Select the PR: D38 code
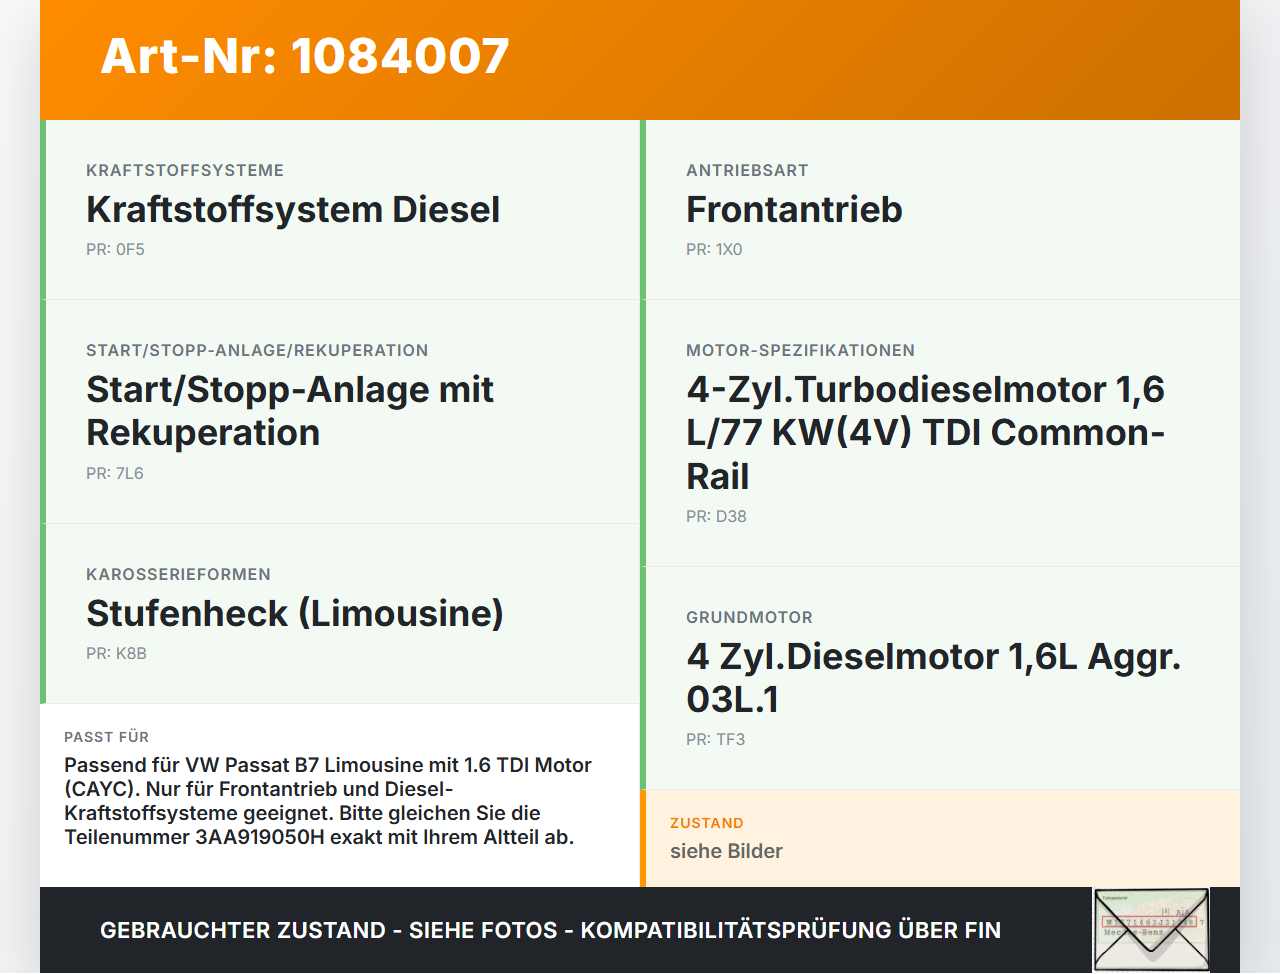This screenshot has height=974, width=1280. click(716, 516)
